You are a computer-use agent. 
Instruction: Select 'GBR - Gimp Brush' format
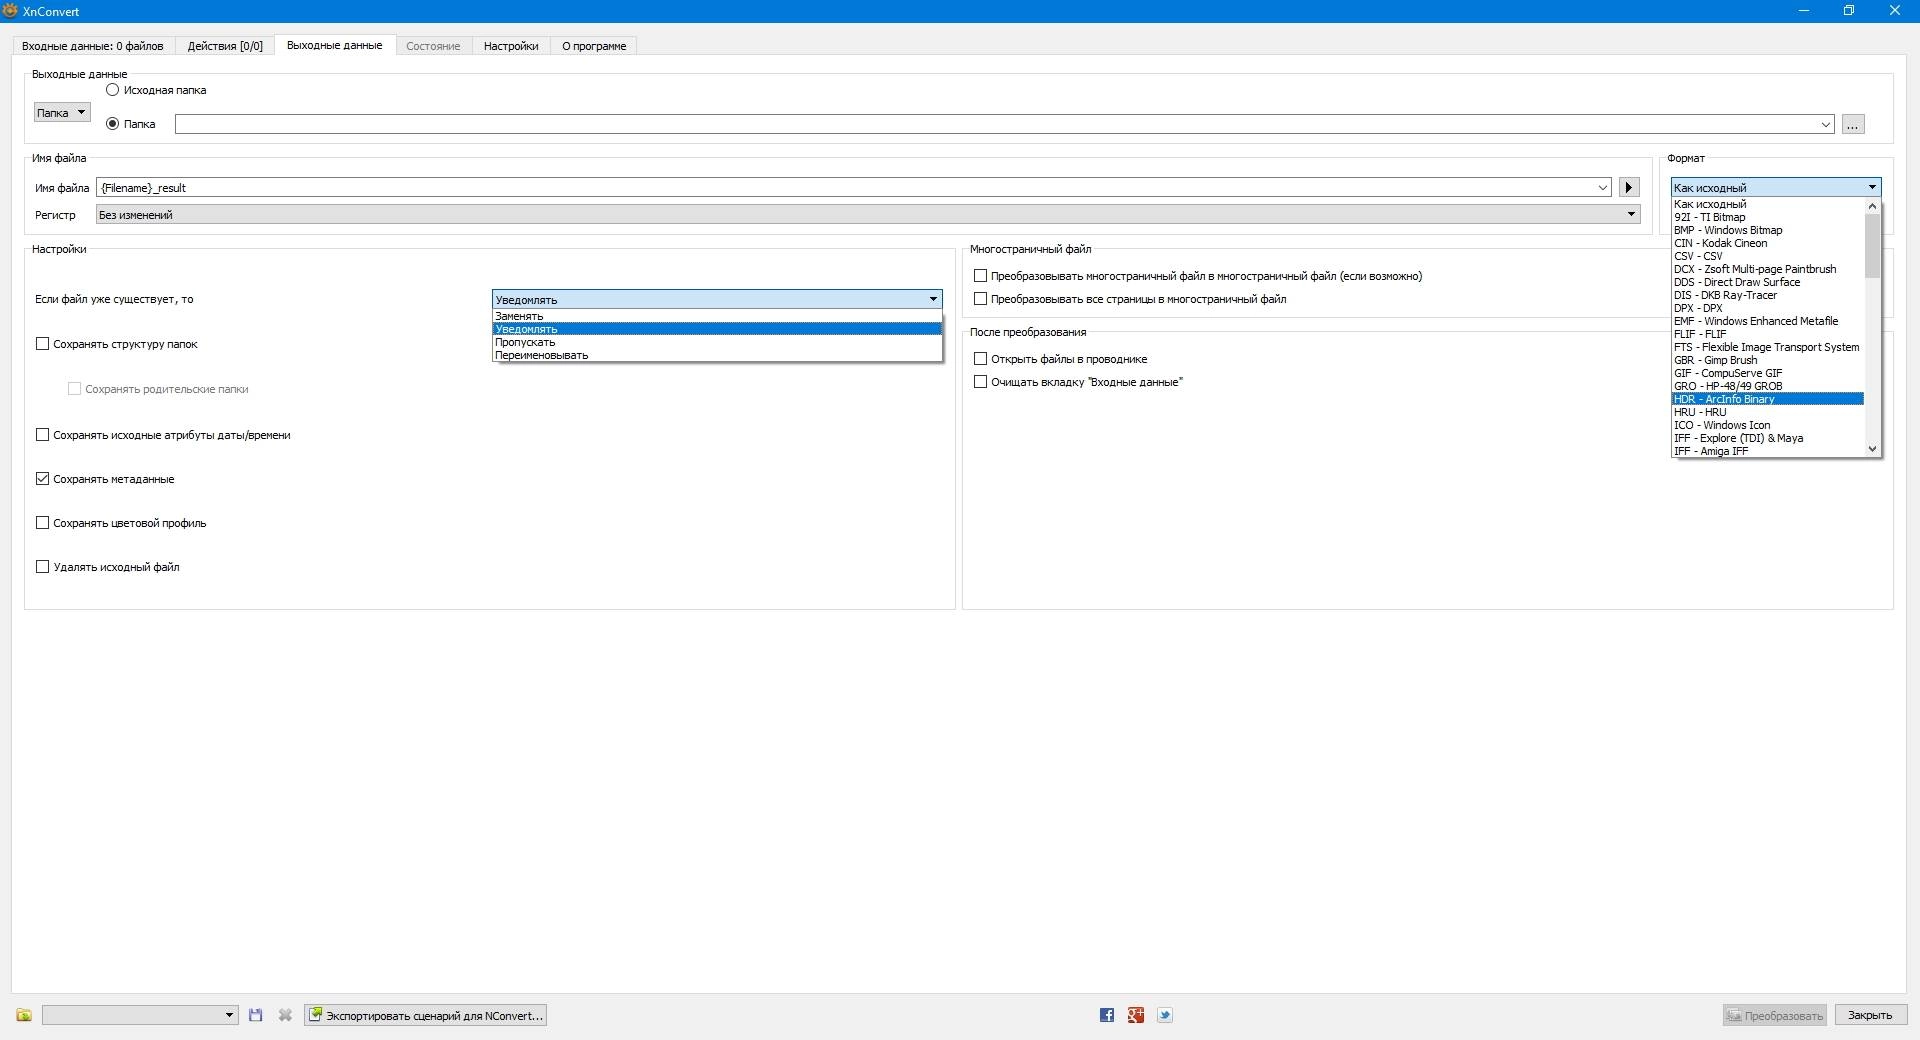click(x=1768, y=360)
